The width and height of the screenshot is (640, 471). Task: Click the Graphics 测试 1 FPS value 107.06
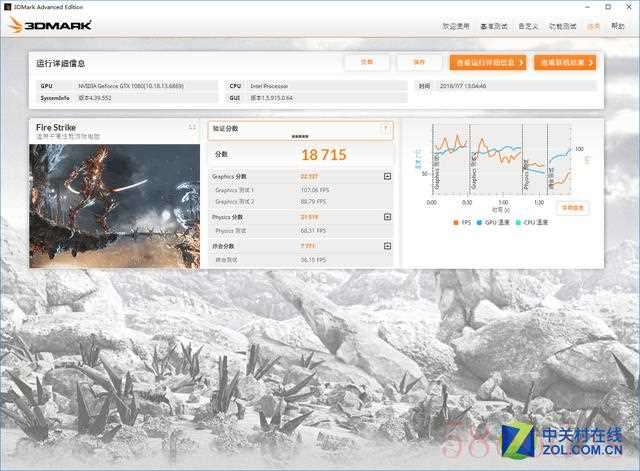click(x=315, y=190)
